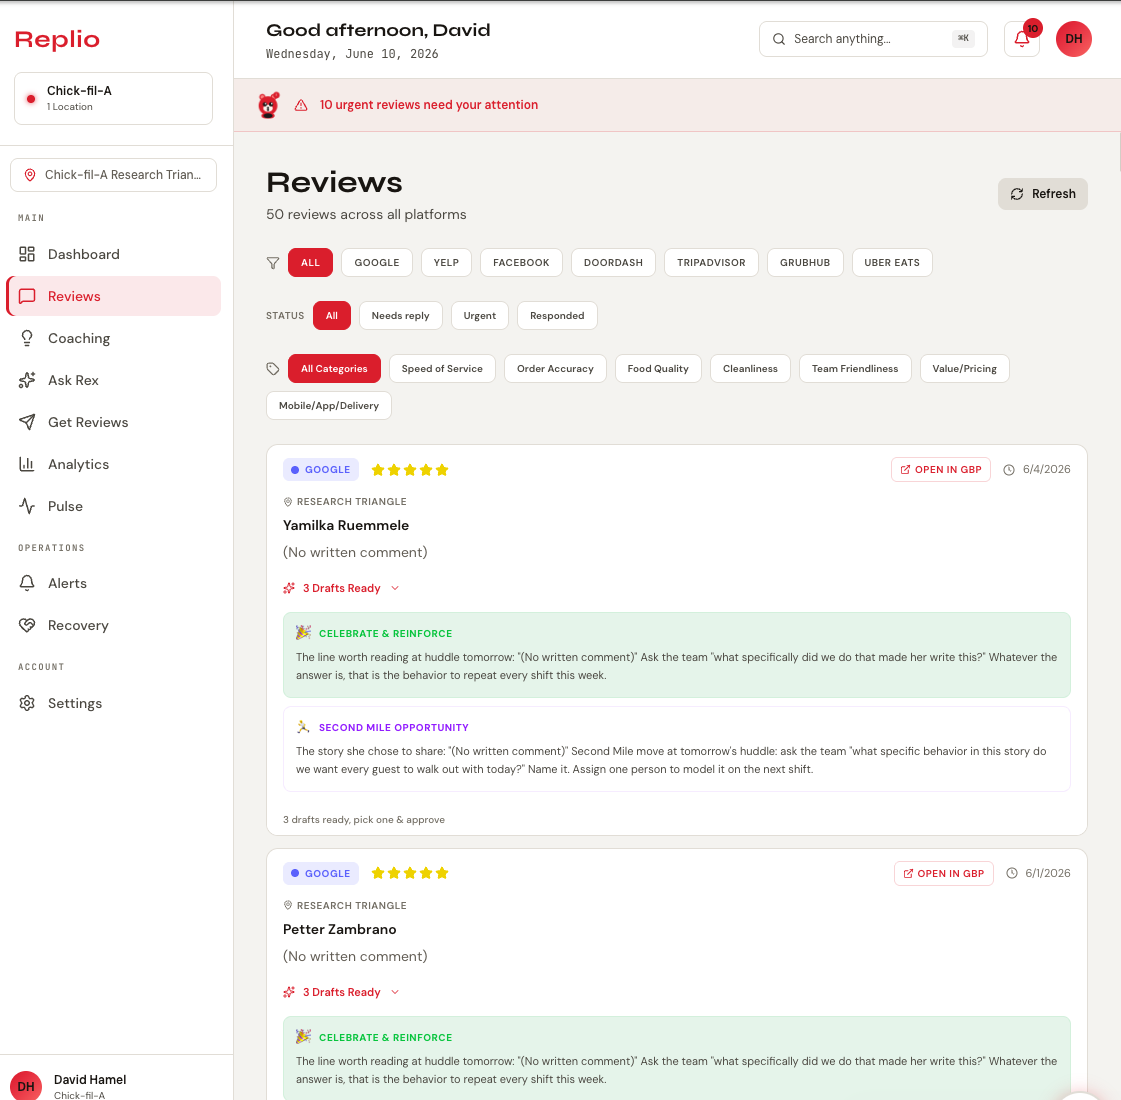This screenshot has height=1100, width=1121.
Task: Show only Urgent status reviews
Action: 480,316
